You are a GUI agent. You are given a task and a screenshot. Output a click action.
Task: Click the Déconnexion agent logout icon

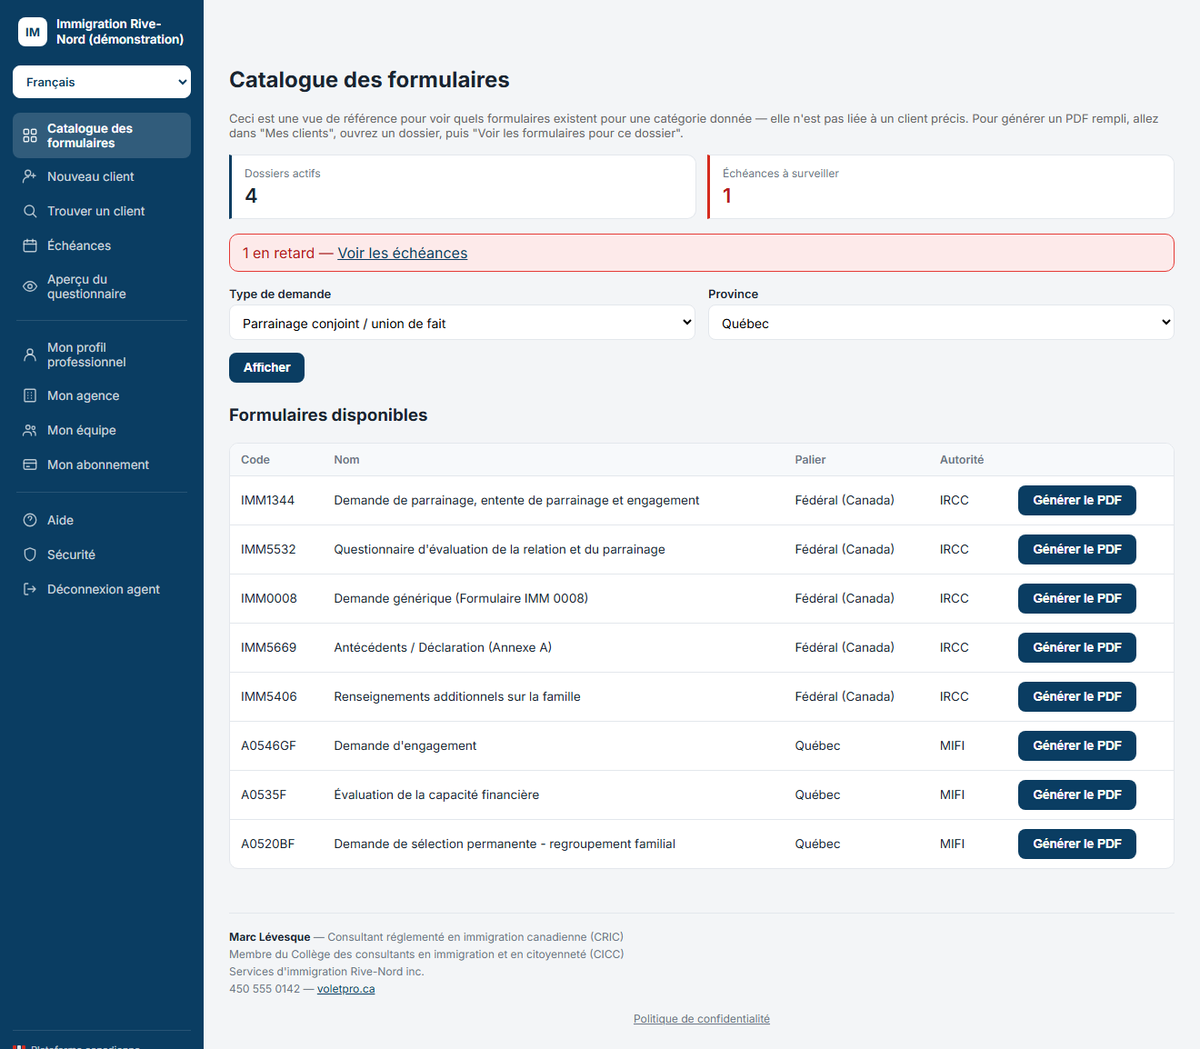[x=30, y=589]
